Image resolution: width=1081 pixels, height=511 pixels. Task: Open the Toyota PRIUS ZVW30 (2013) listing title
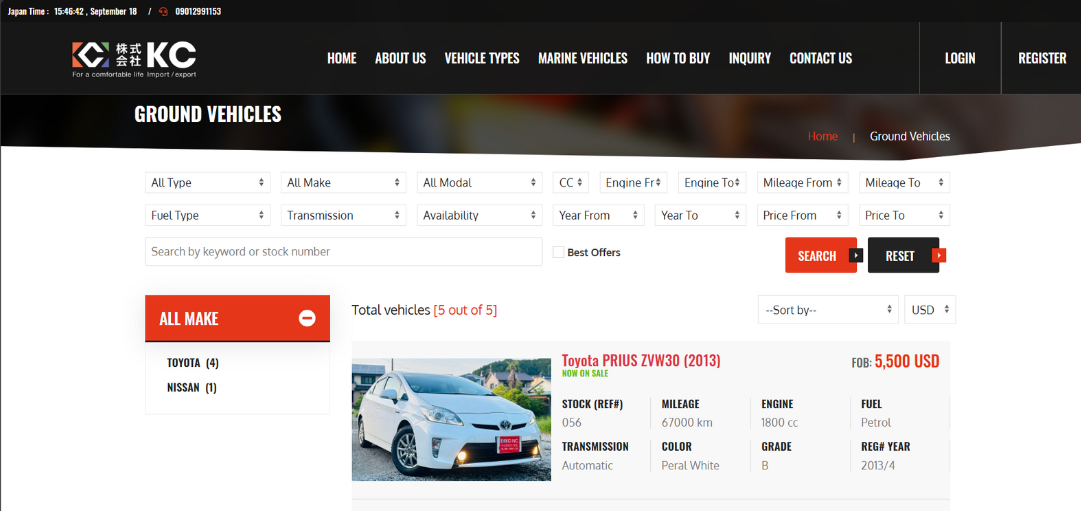pos(641,360)
